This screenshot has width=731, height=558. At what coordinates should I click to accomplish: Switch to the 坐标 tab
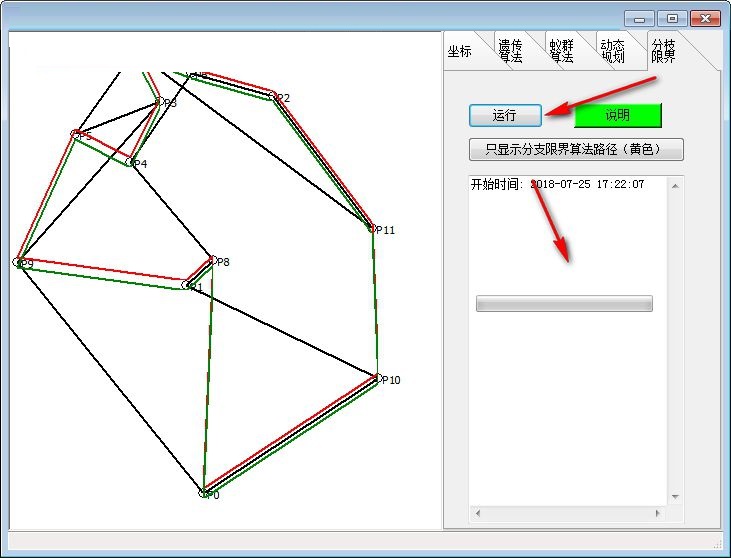[x=460, y=51]
